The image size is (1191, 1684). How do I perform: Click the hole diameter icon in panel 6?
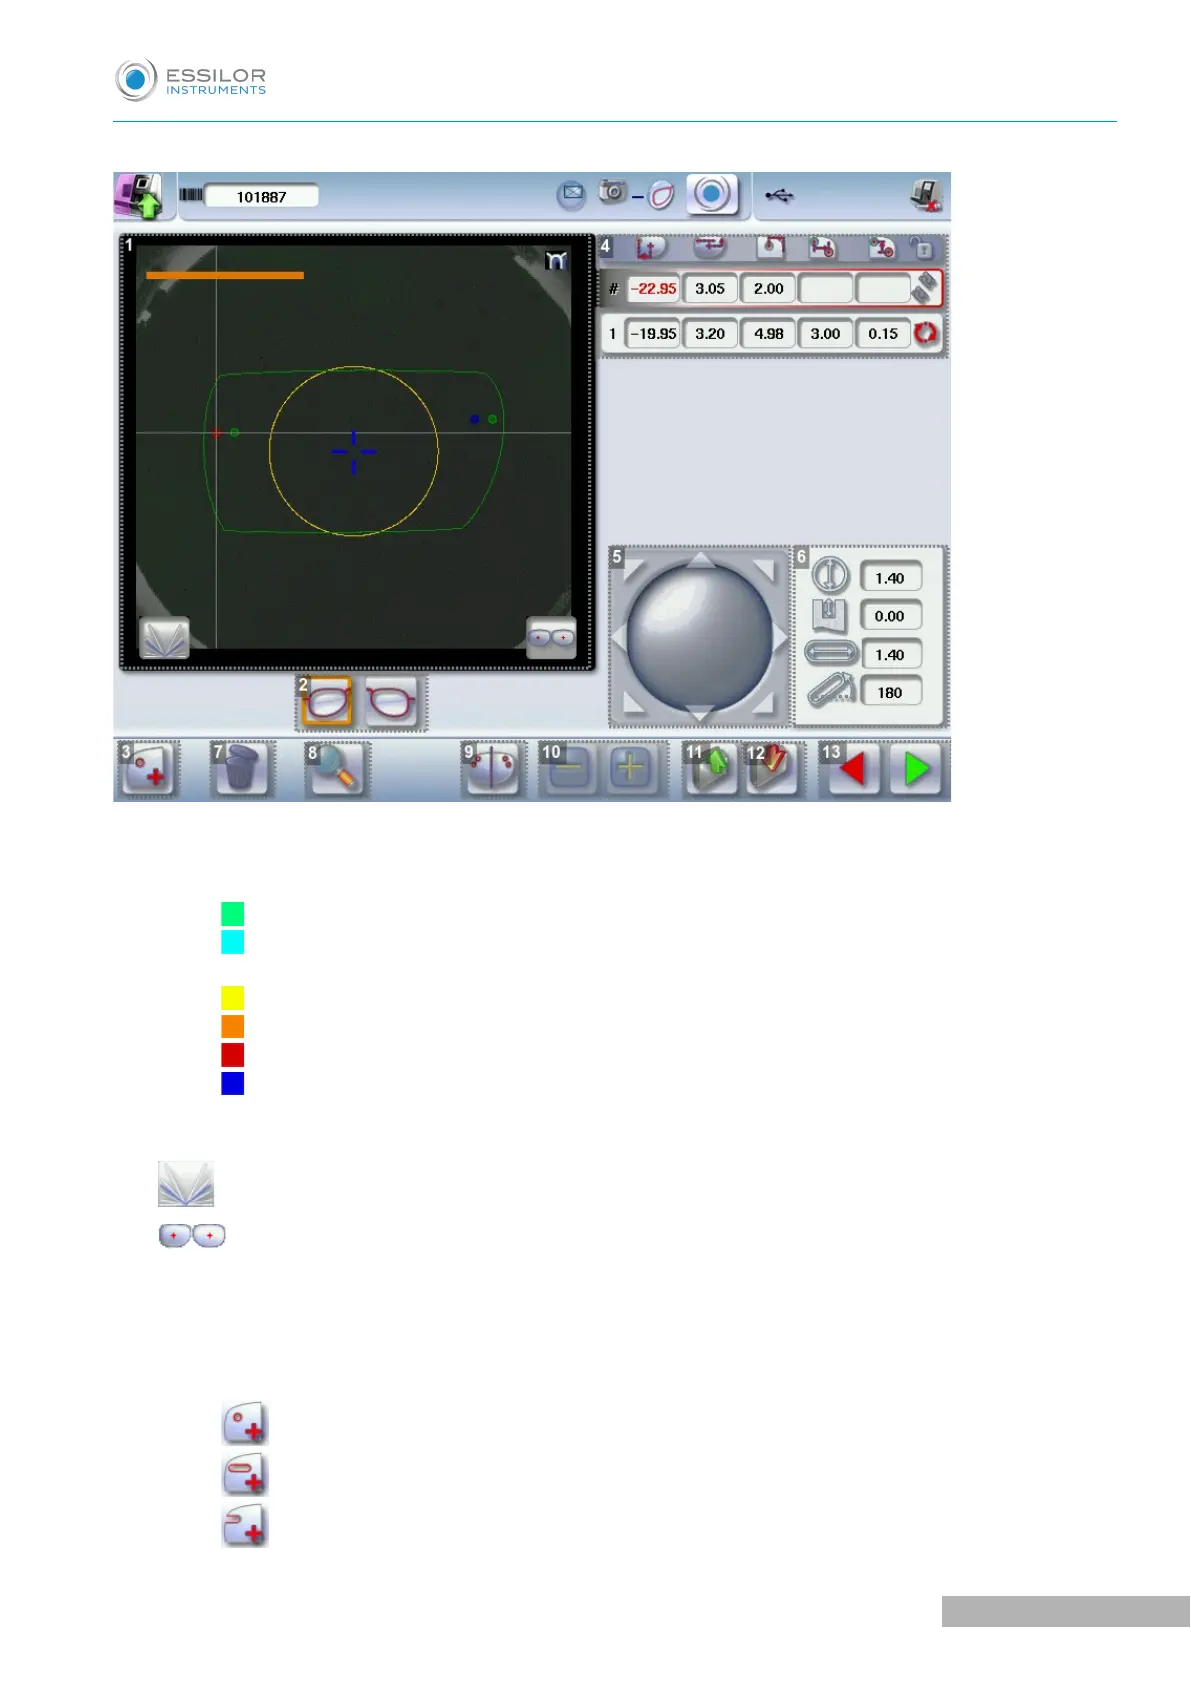[830, 575]
